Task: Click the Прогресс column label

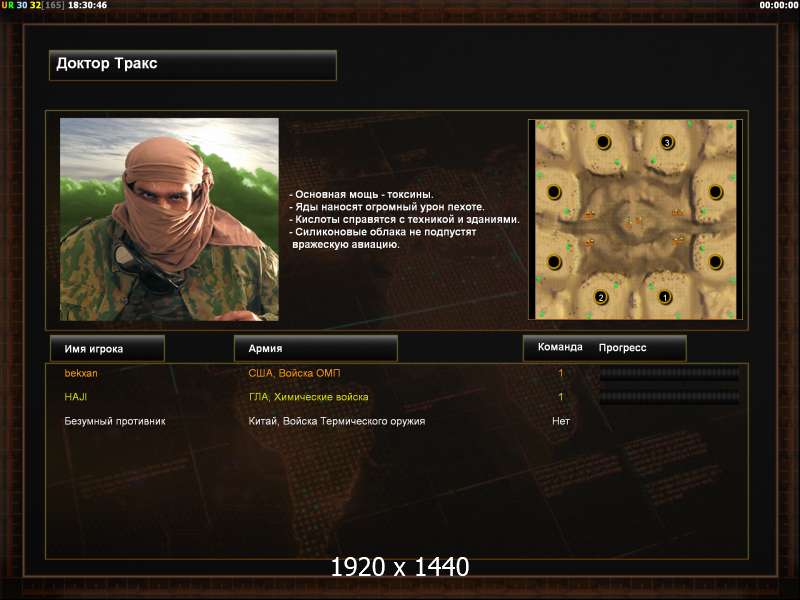Action: click(622, 347)
